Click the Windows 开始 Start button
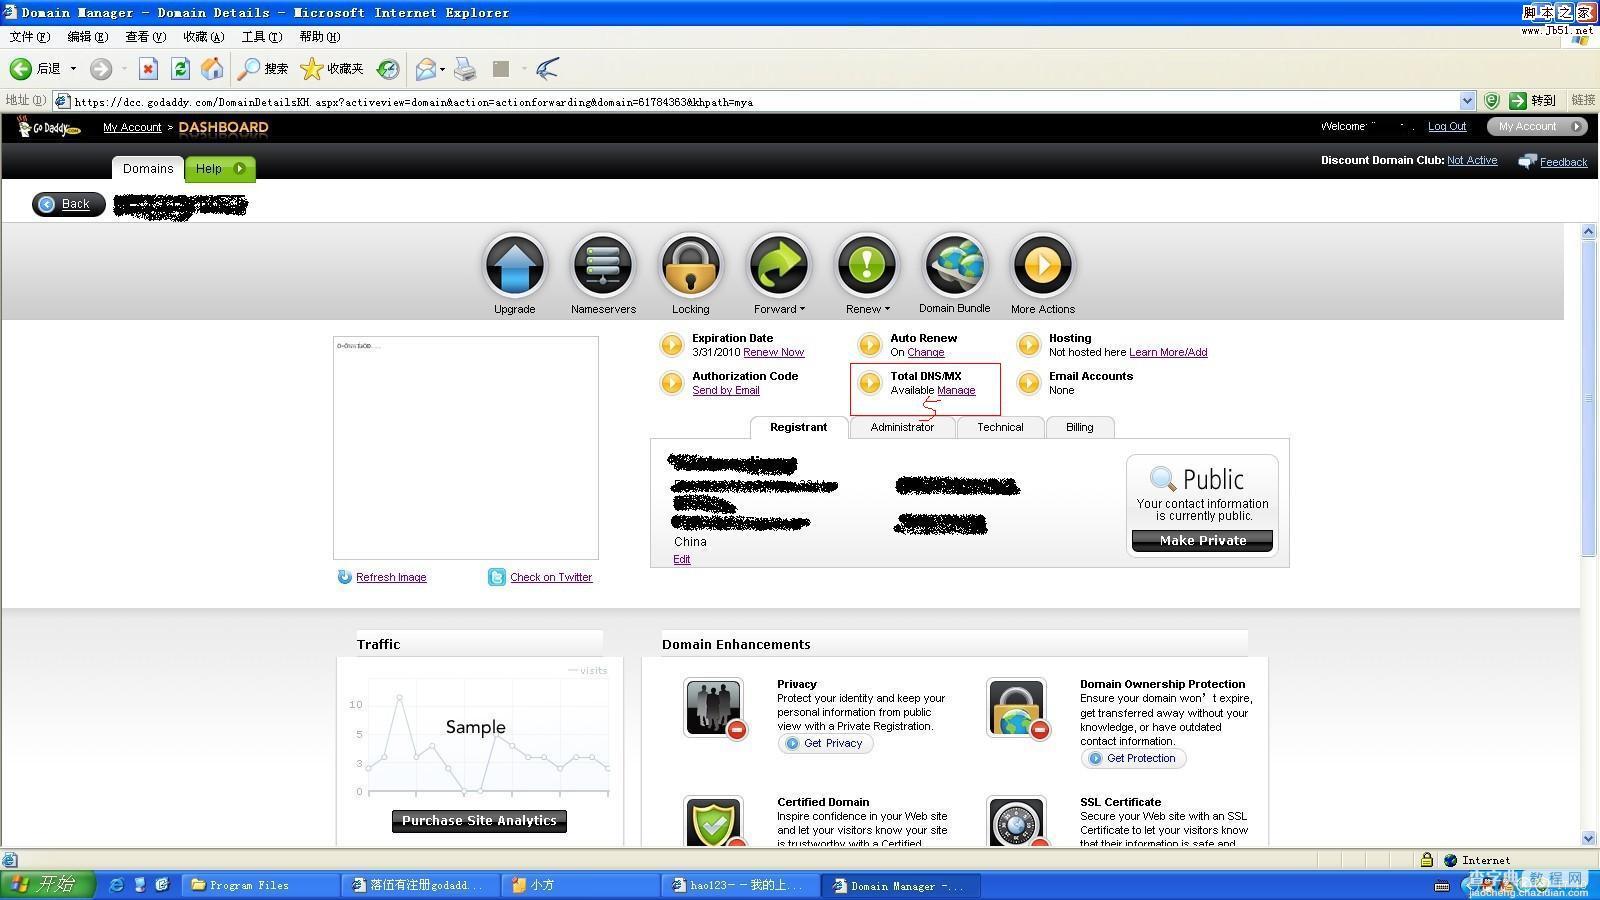This screenshot has width=1600, height=900. click(47, 884)
